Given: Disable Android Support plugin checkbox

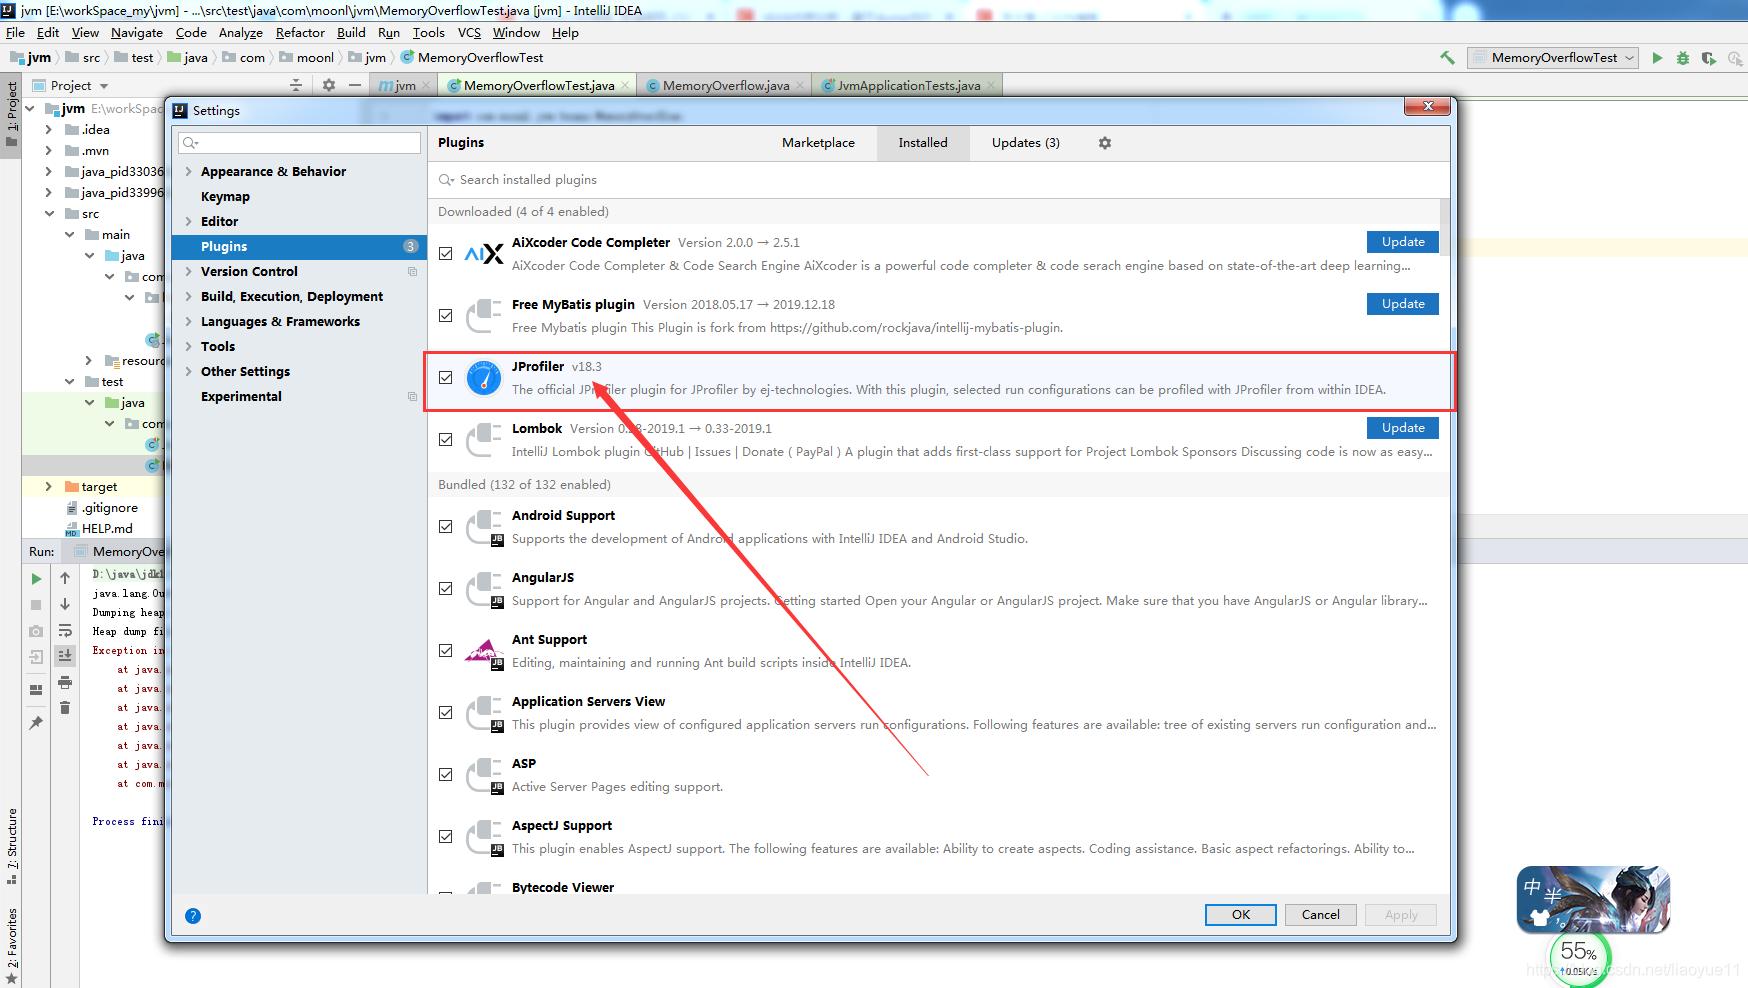Looking at the screenshot, I should tap(446, 527).
